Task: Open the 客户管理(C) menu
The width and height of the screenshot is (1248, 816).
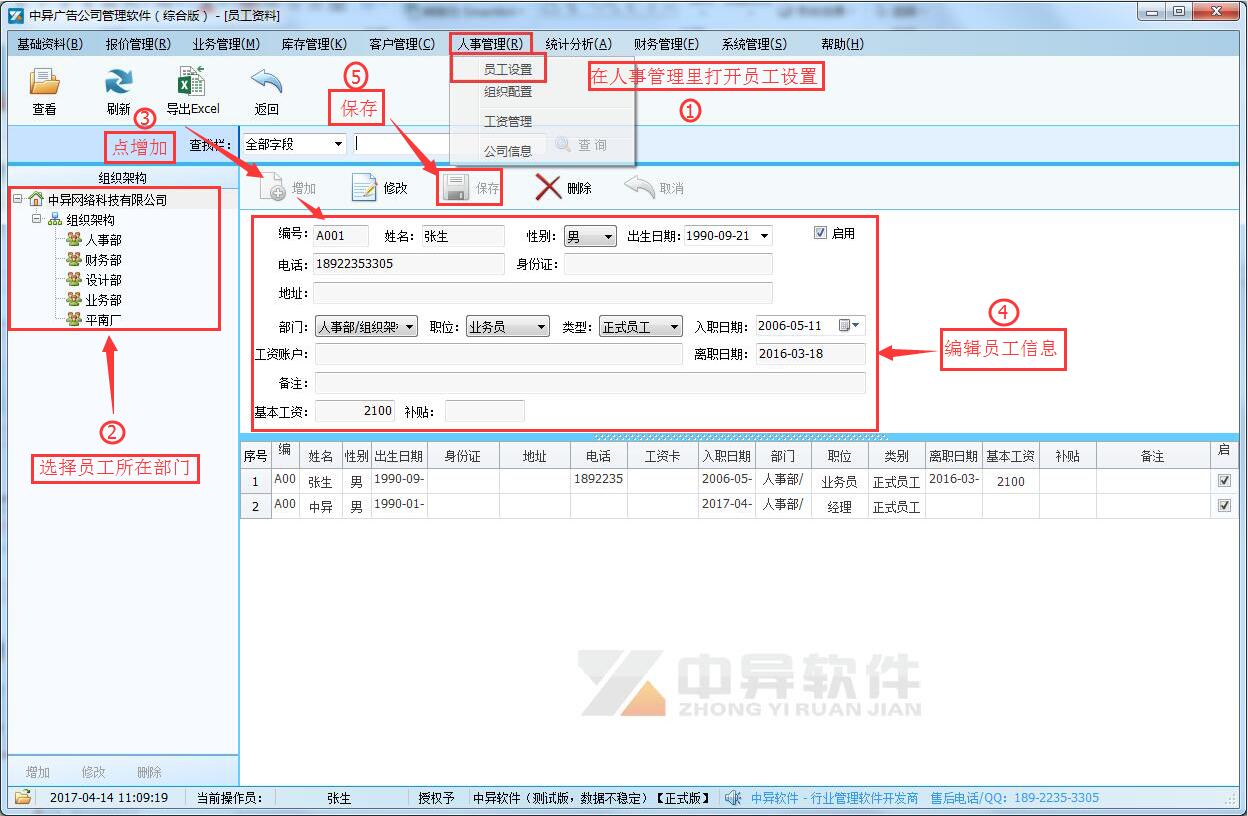Action: (402, 44)
